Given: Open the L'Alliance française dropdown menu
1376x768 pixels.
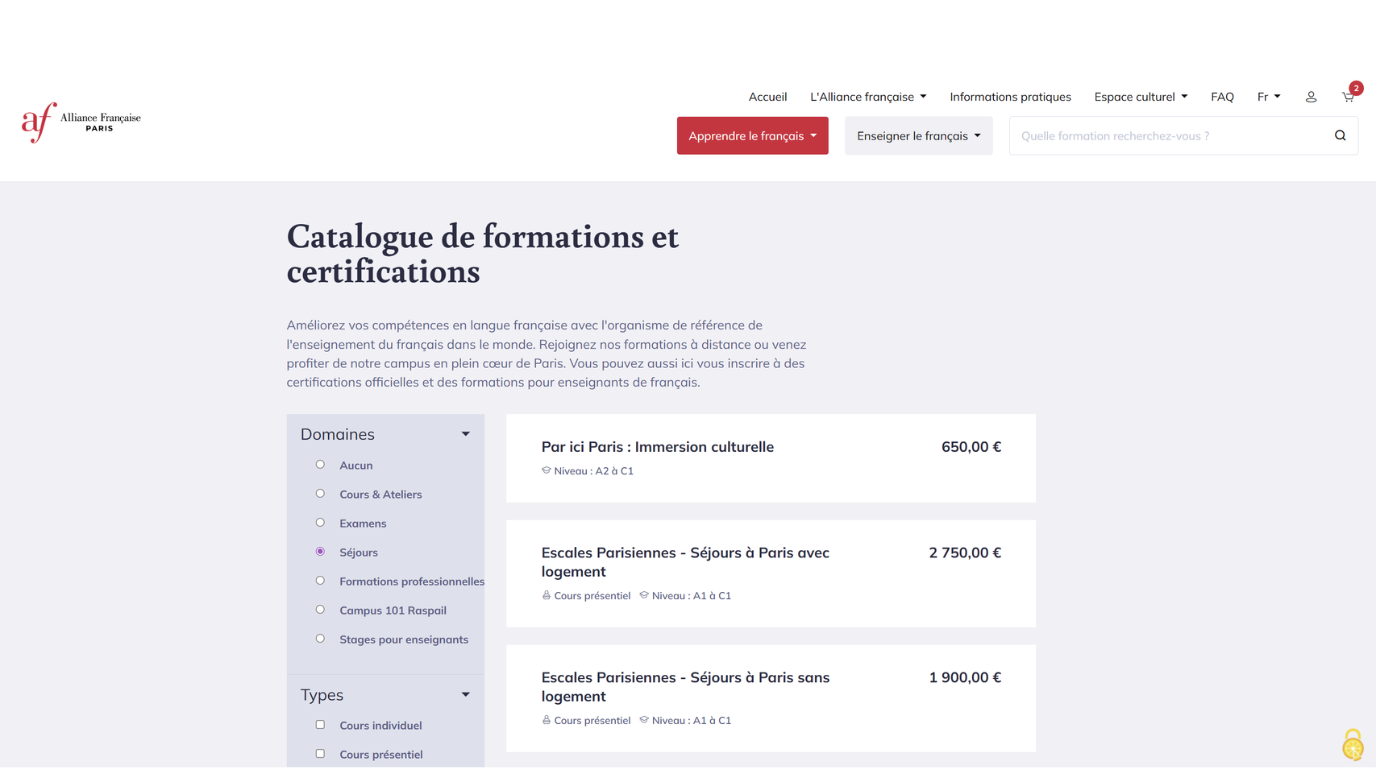Looking at the screenshot, I should [868, 97].
